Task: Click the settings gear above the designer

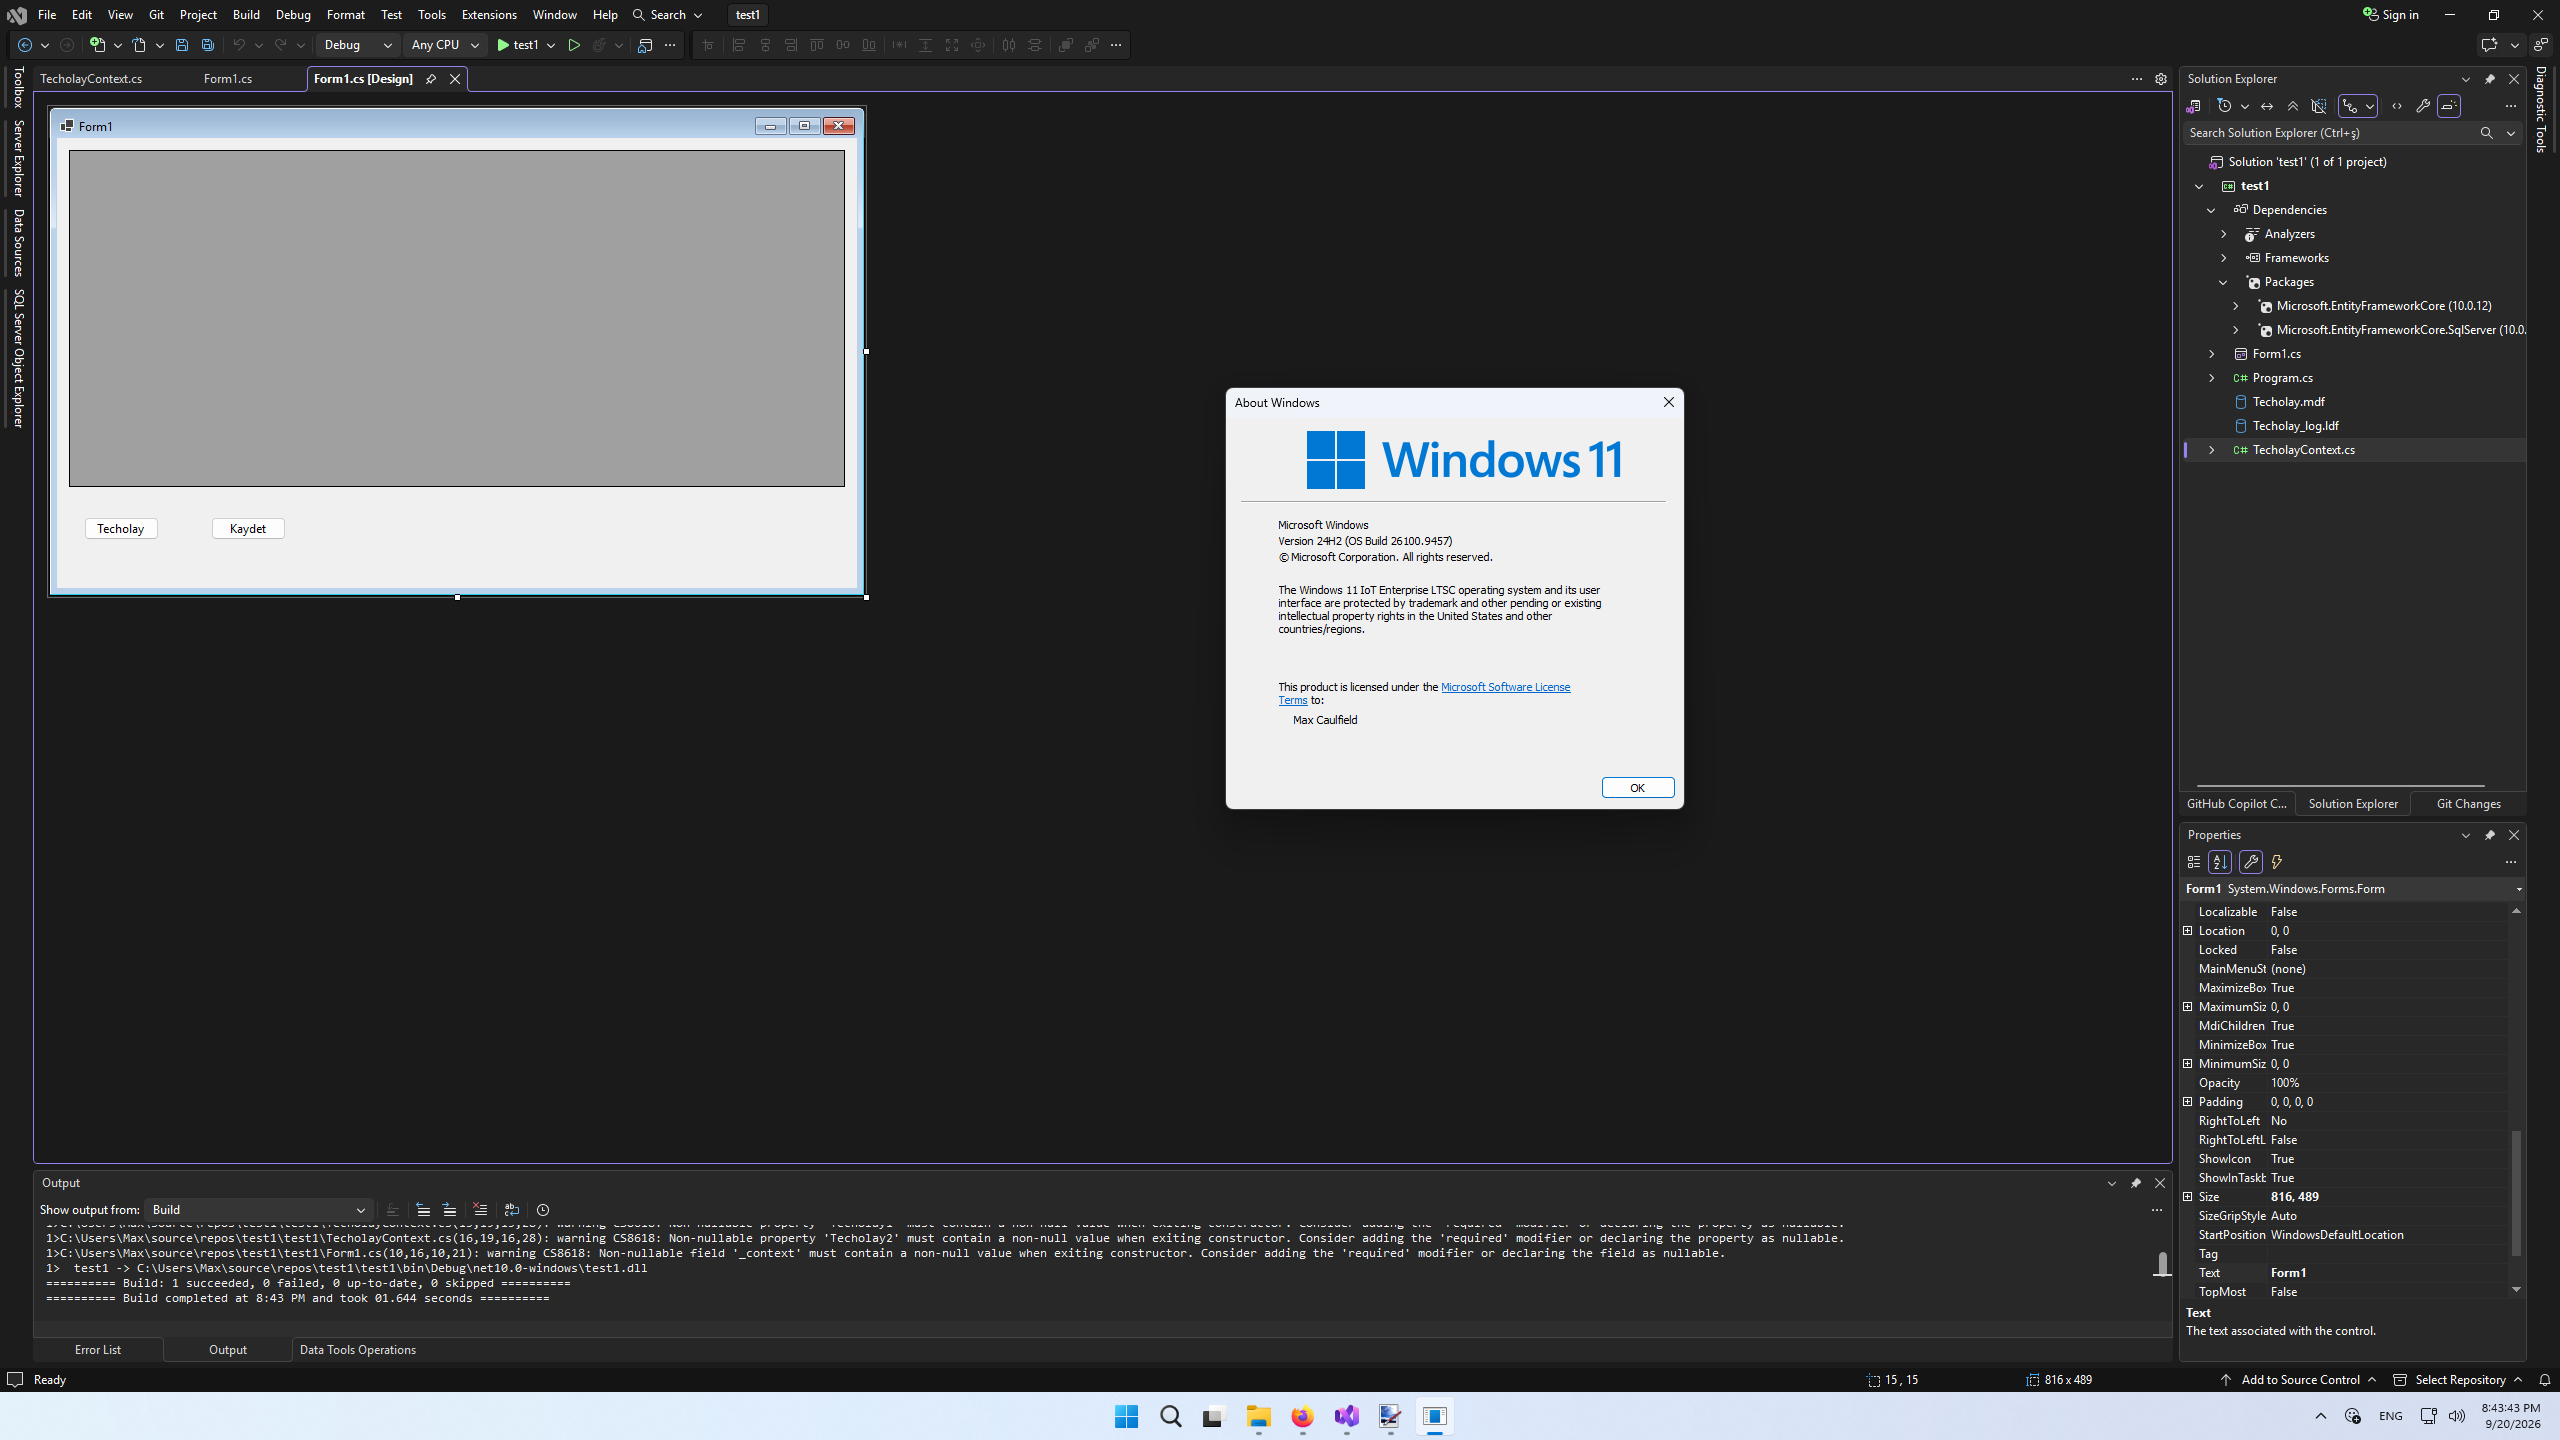Action: coord(2161,79)
